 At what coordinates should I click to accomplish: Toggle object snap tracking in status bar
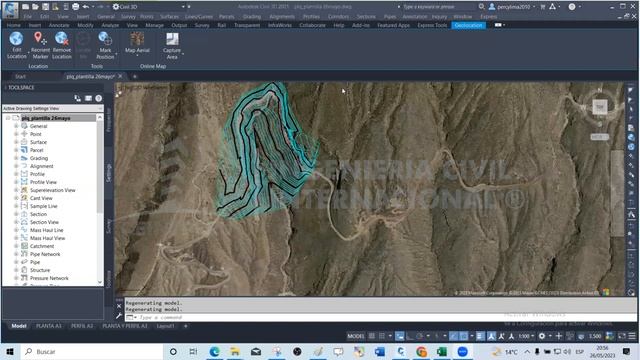453,336
